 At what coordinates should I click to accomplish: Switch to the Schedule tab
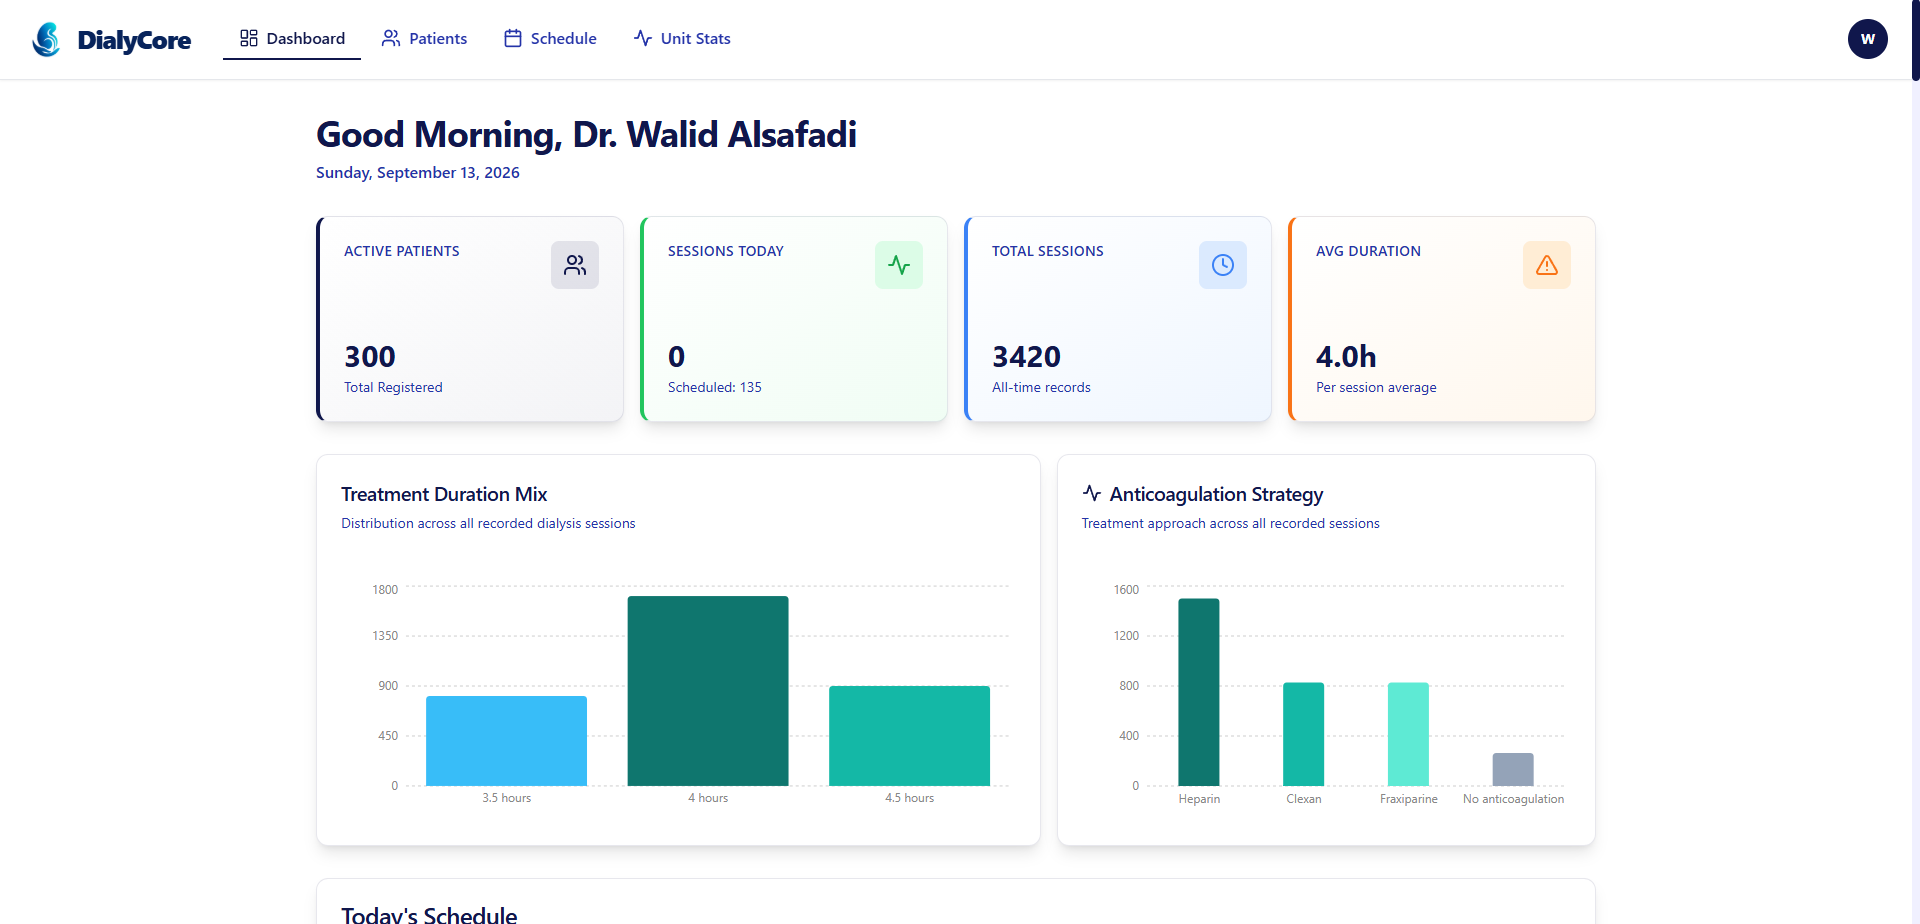pos(550,39)
